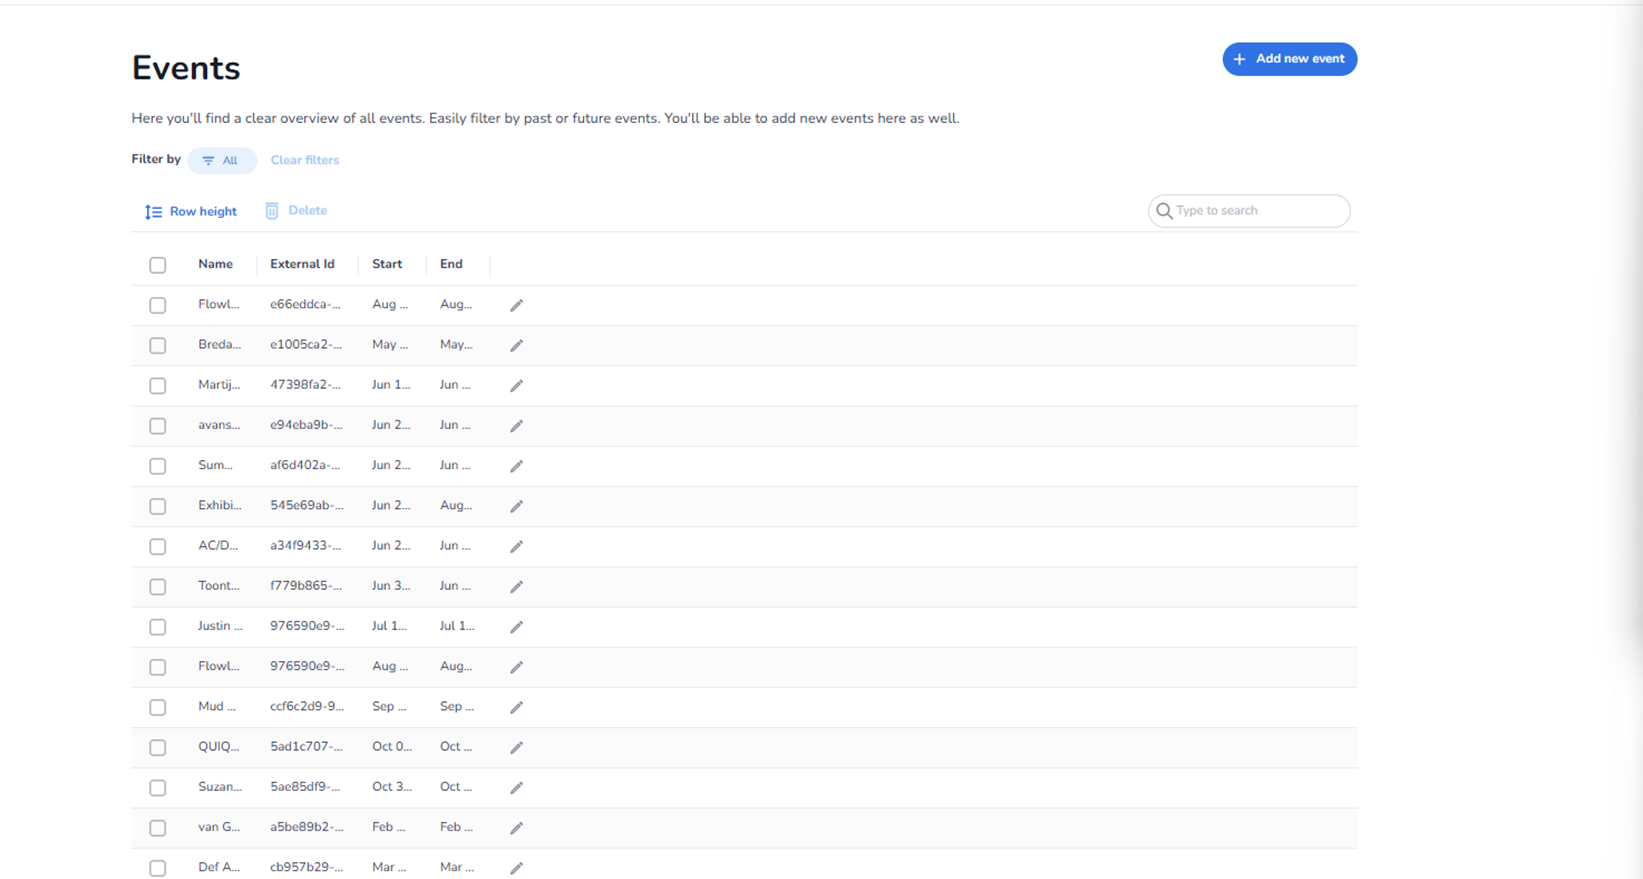Click the Clear filters link

tap(305, 160)
